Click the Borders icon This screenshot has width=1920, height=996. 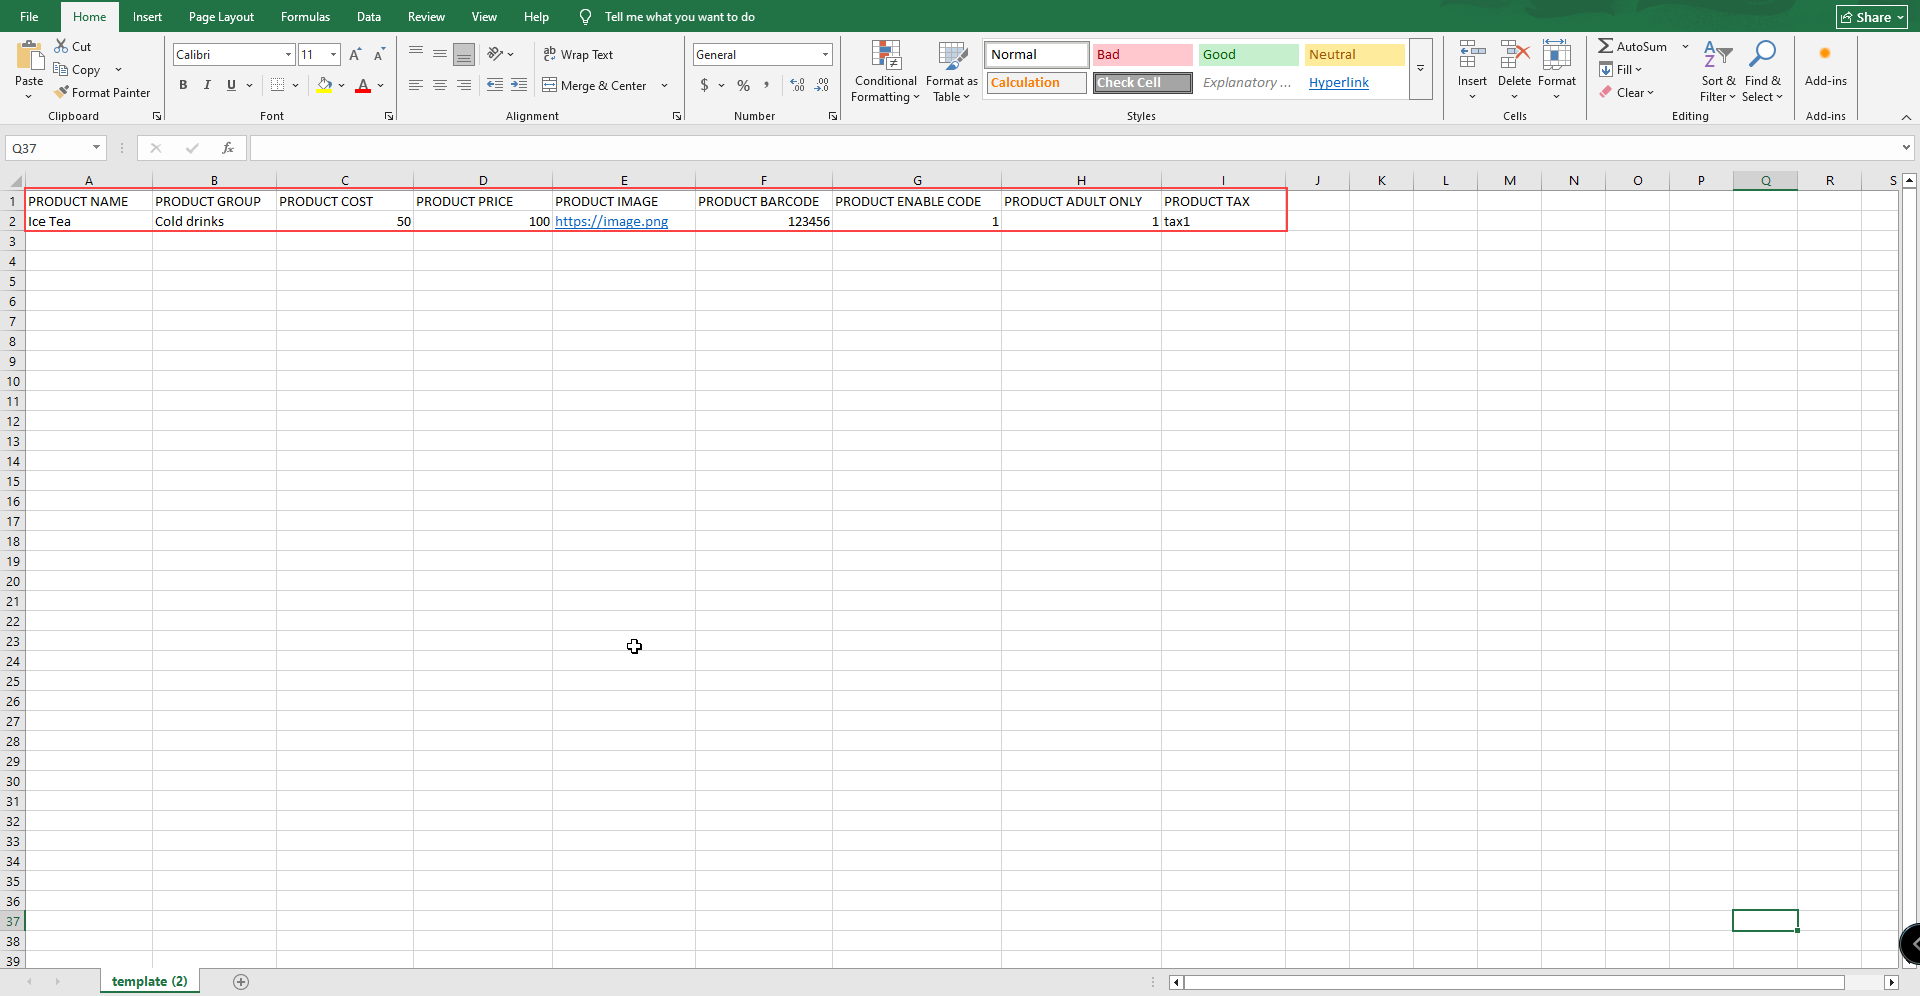278,85
